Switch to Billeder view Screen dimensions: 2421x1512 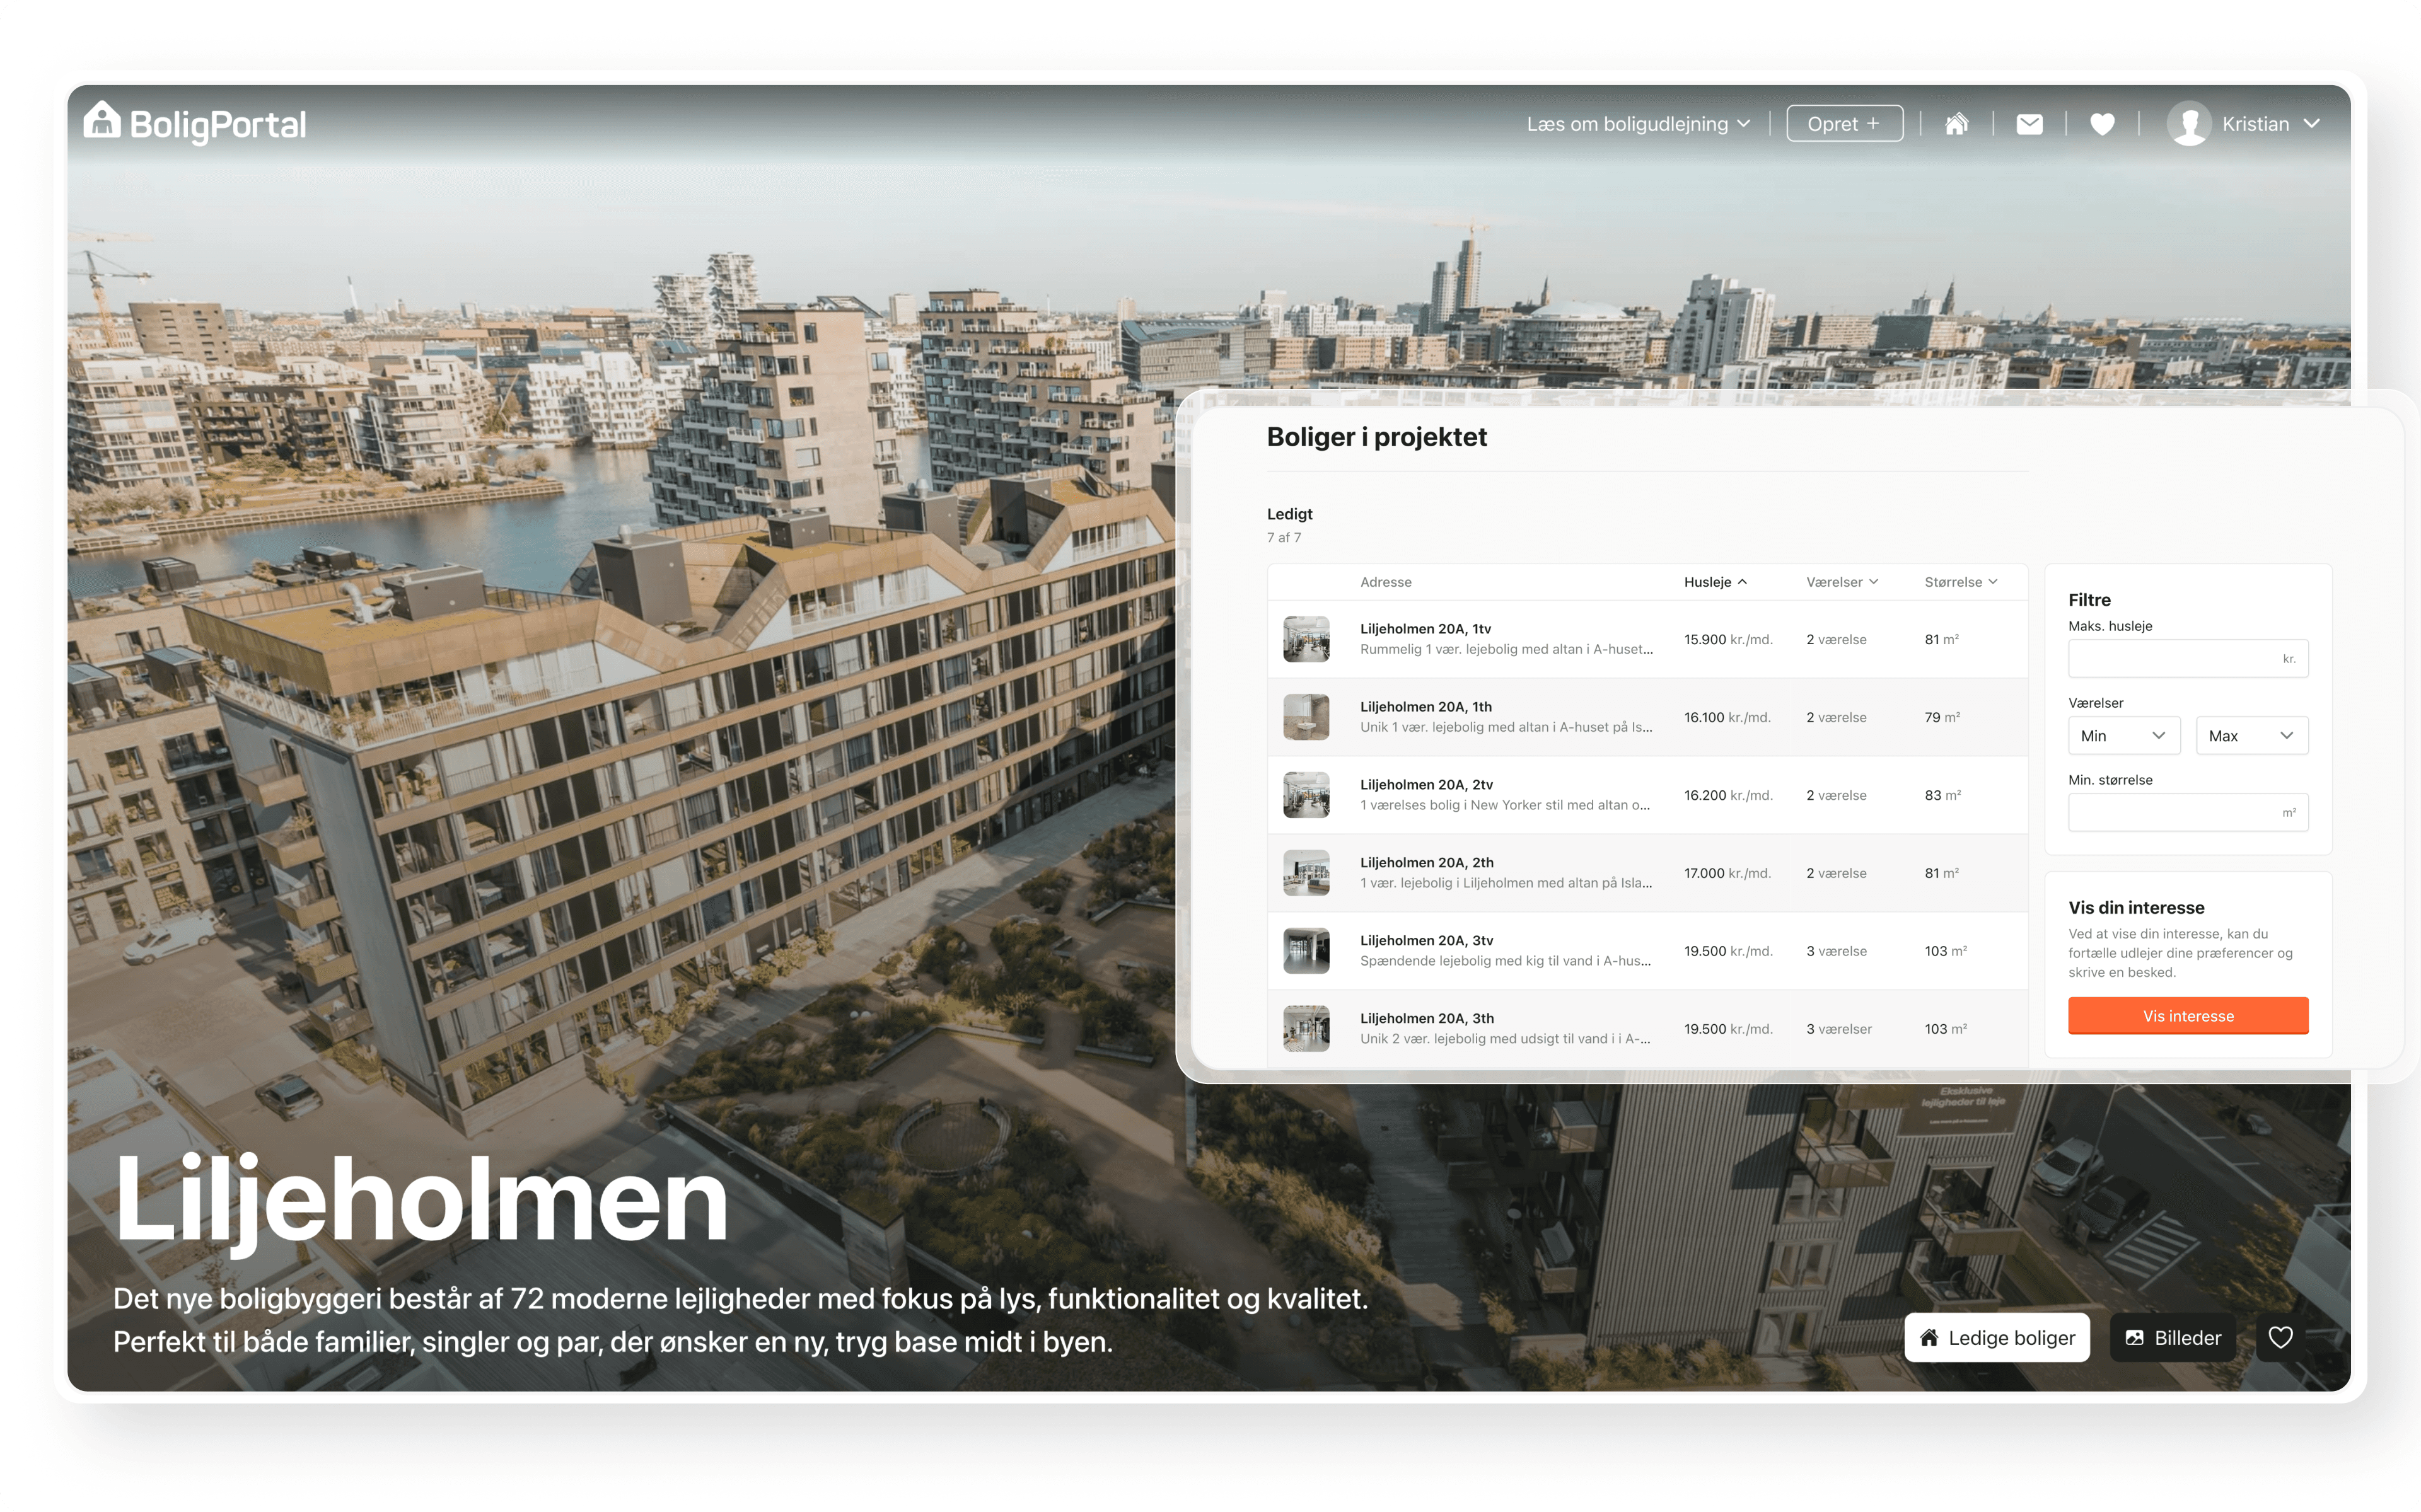pos(2172,1337)
